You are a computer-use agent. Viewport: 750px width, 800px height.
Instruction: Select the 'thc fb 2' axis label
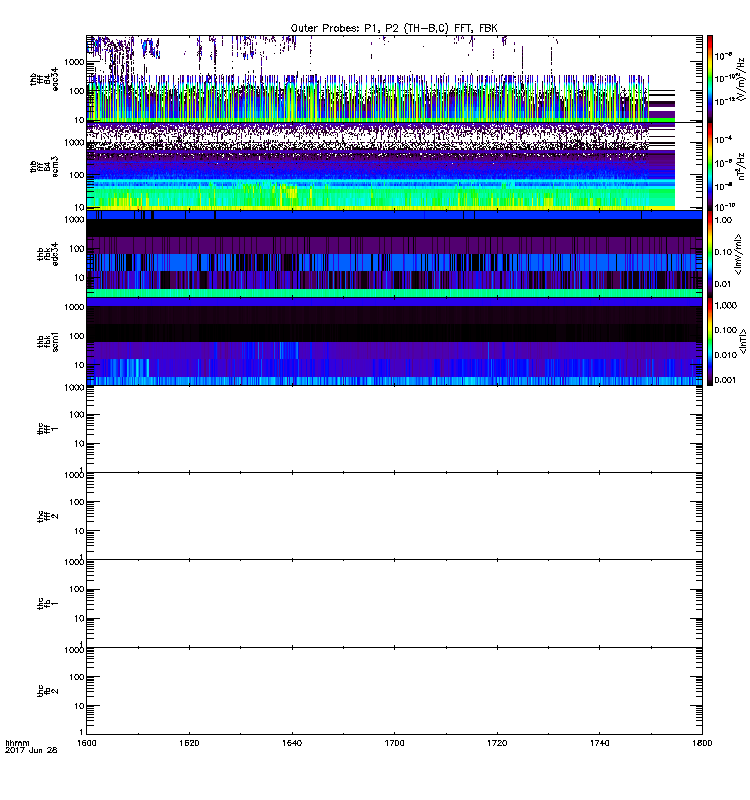tap(47, 691)
